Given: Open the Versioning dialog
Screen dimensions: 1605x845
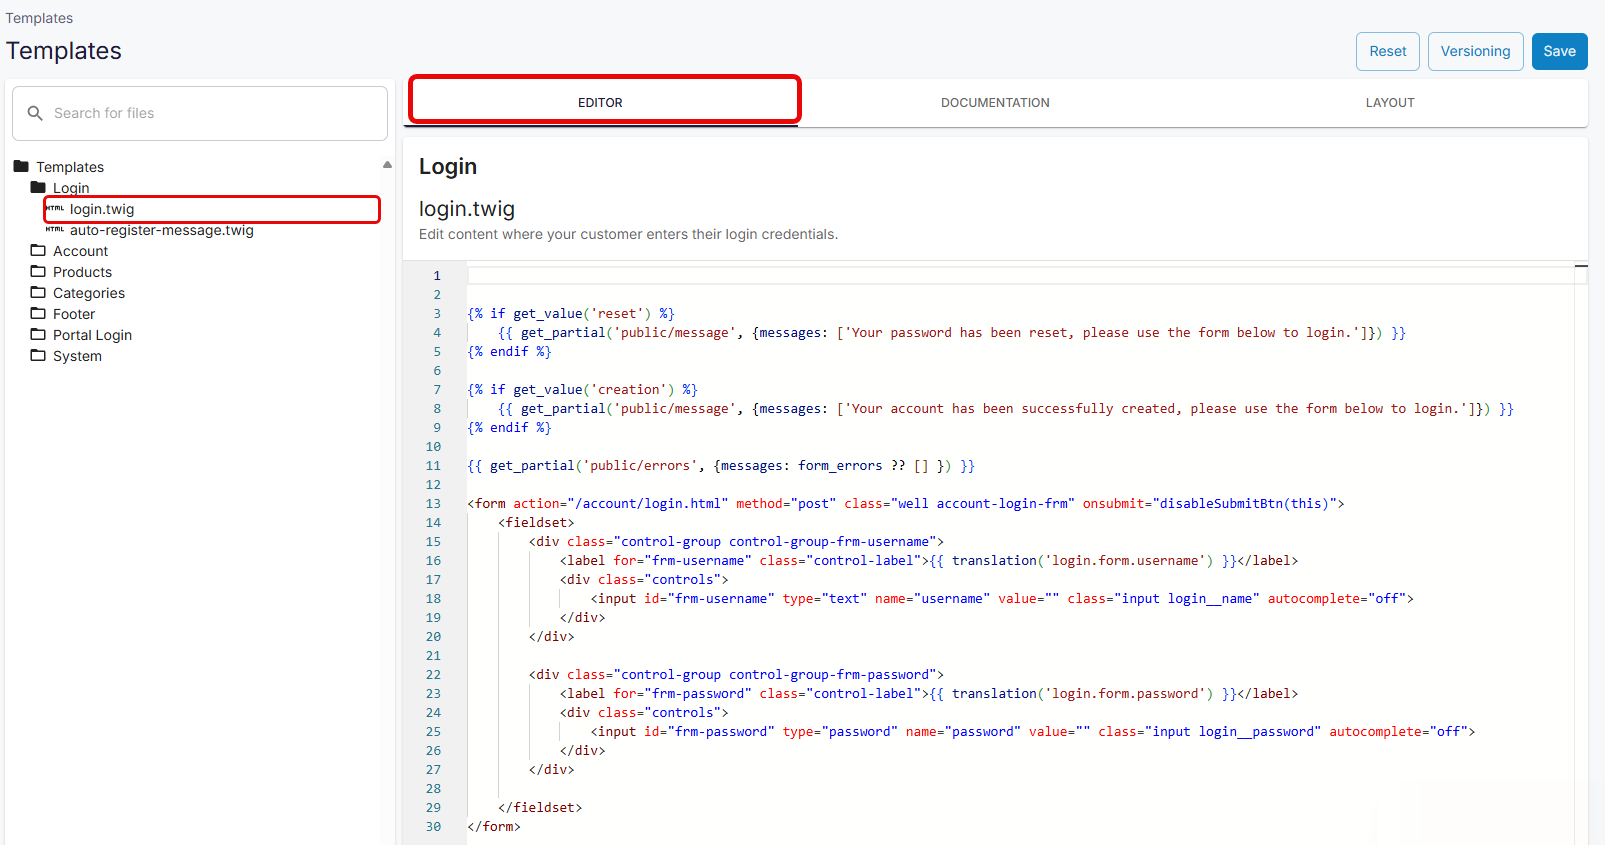Looking at the screenshot, I should (1476, 51).
